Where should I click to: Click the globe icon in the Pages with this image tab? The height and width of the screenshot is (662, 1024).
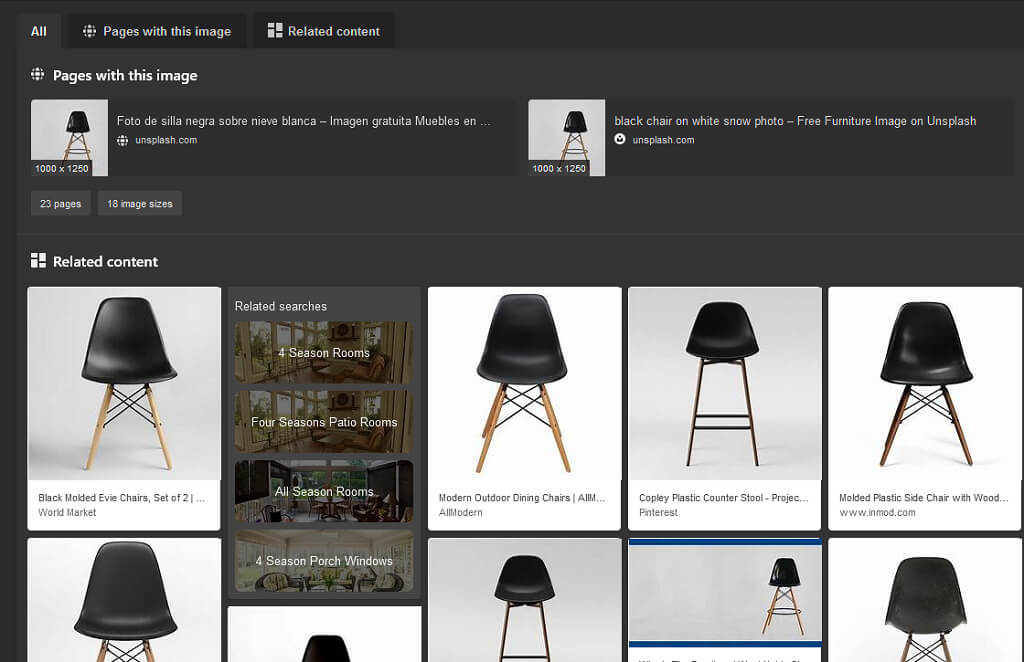pyautogui.click(x=90, y=31)
